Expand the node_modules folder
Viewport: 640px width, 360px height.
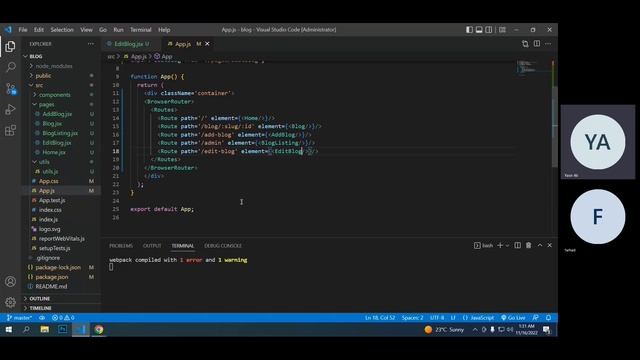(x=31, y=66)
